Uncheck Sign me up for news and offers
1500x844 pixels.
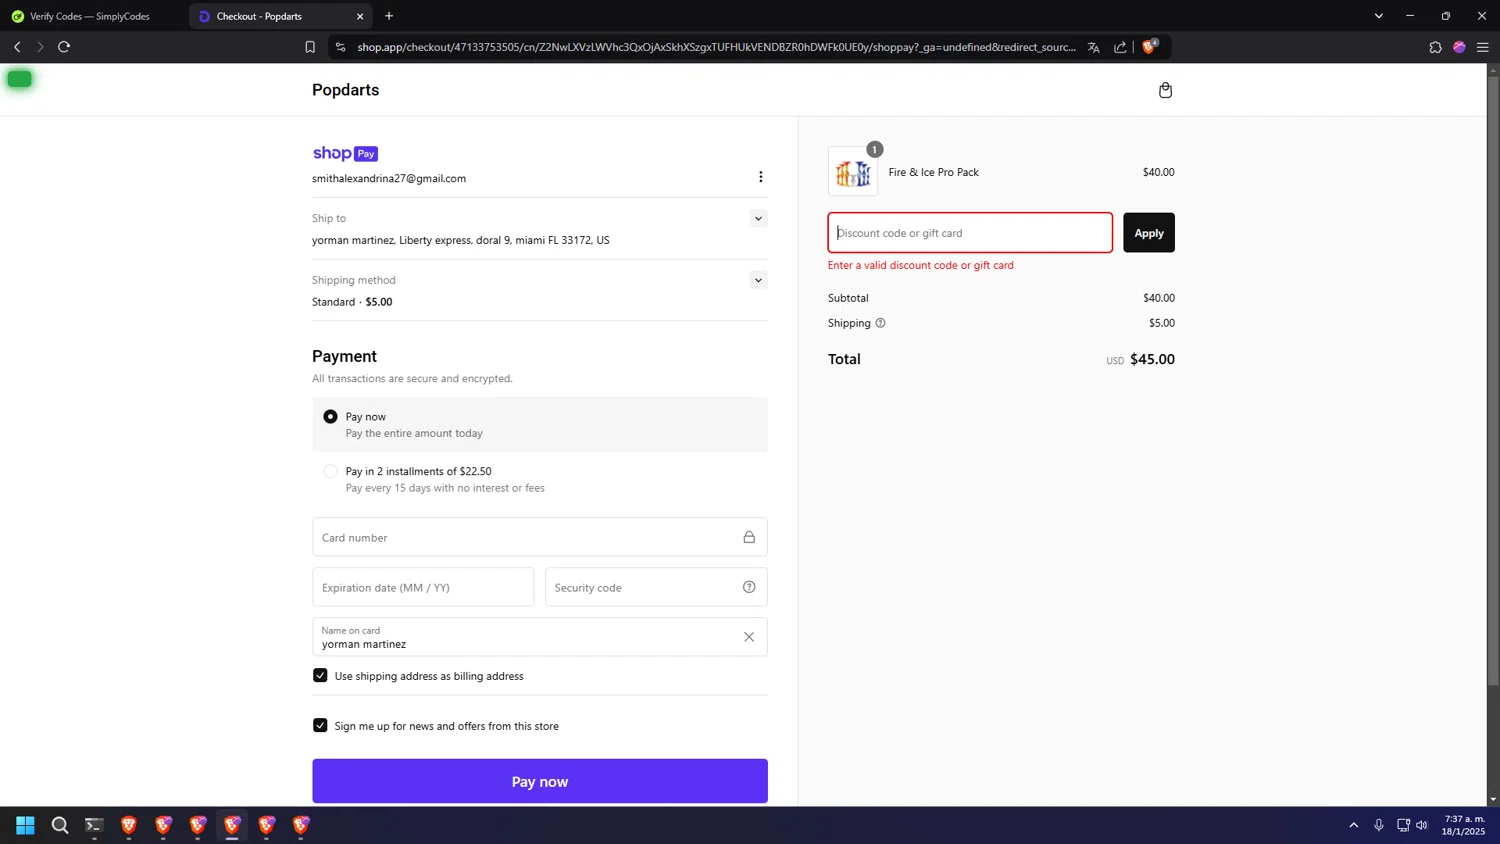coord(320,725)
